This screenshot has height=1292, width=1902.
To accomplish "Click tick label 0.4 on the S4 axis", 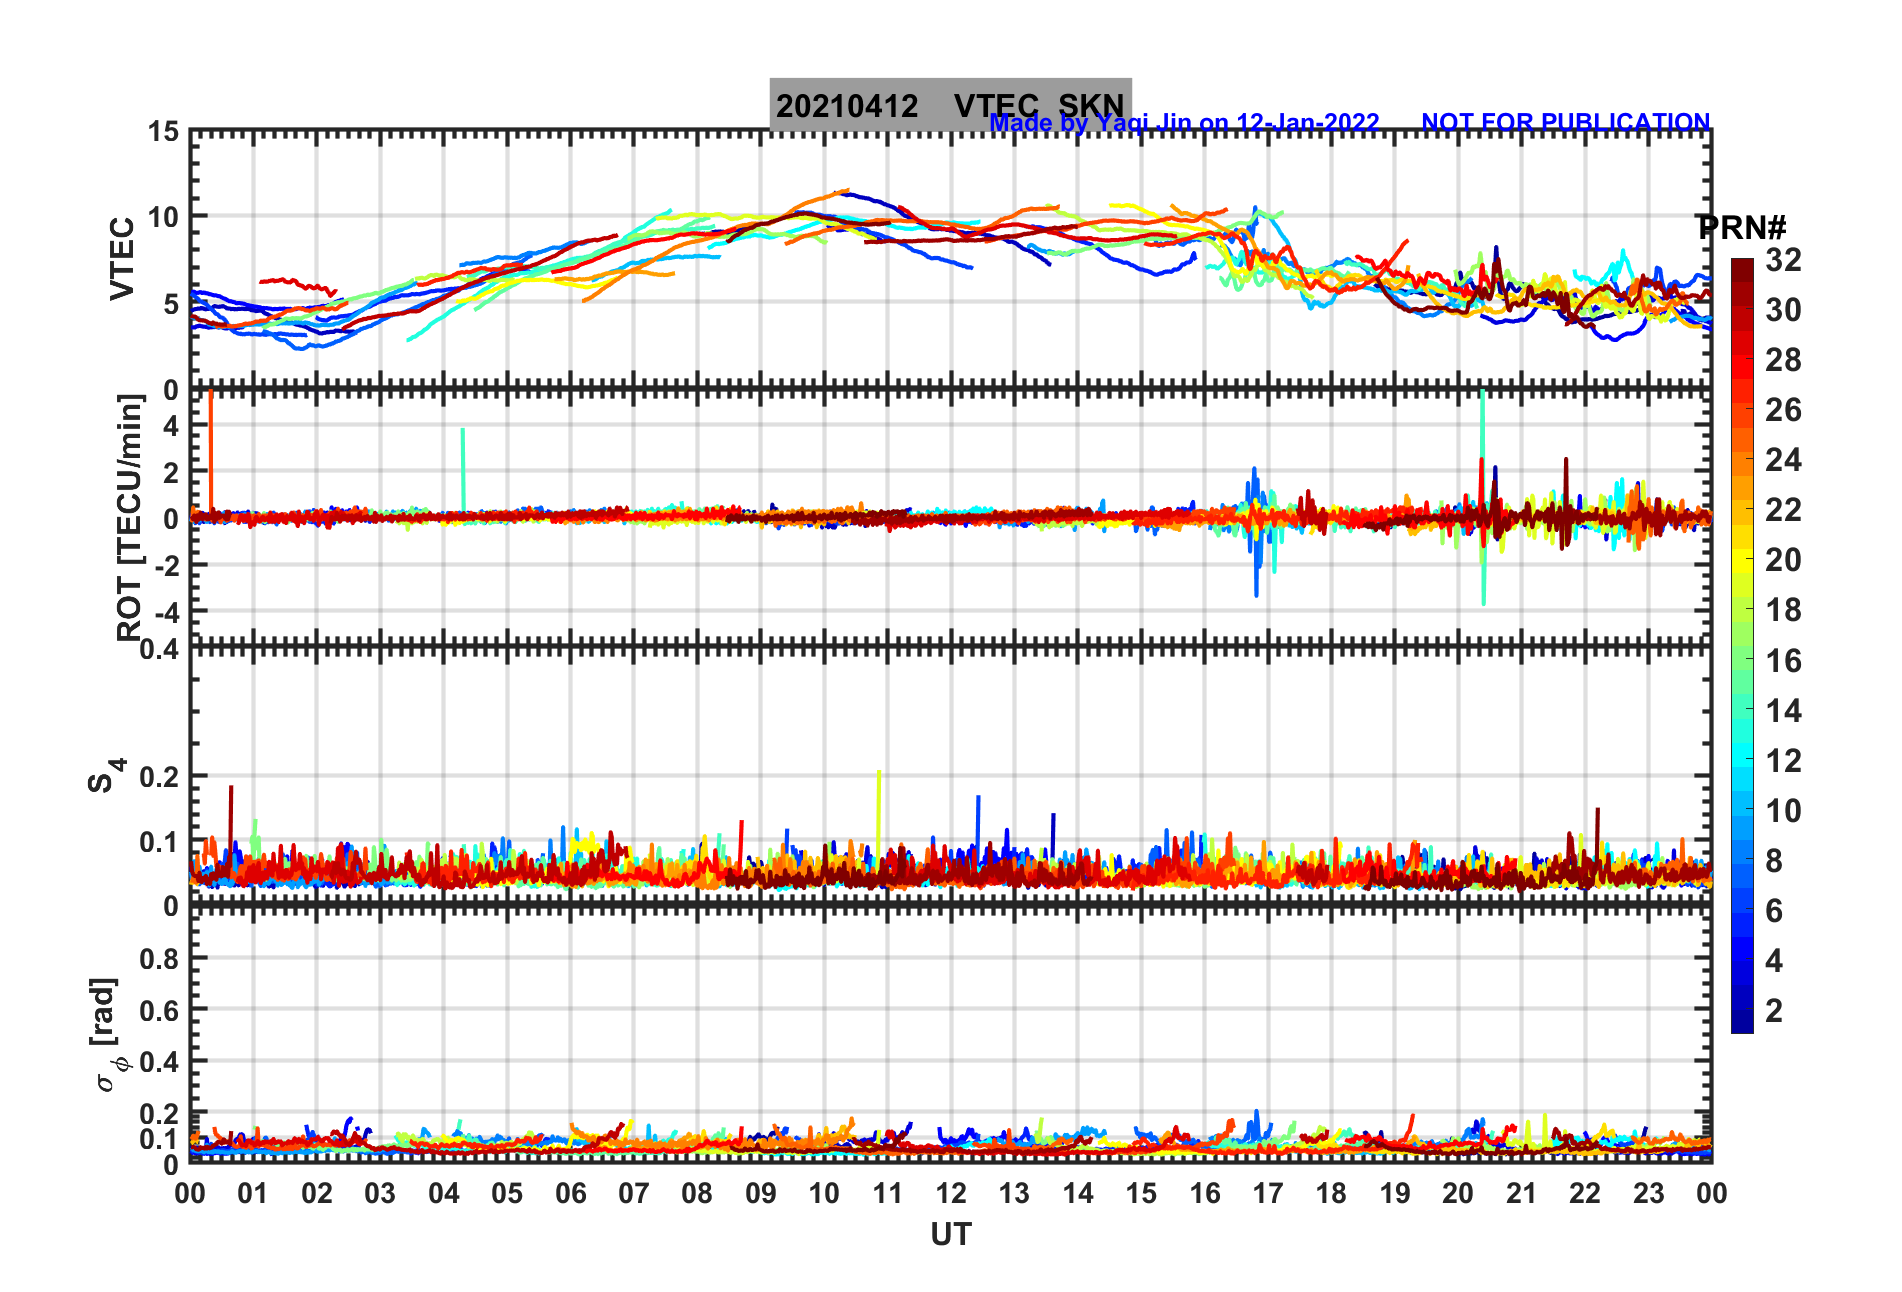I will pos(160,650).
